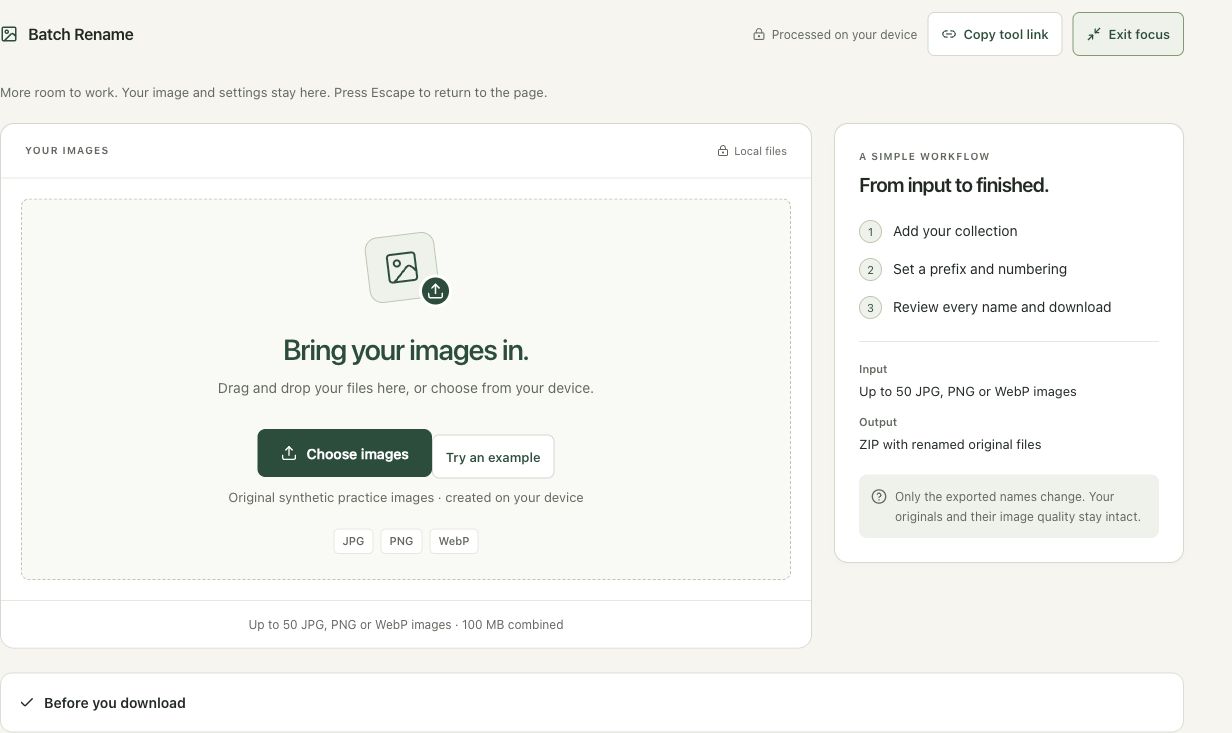Copy the tool link

[x=995, y=34]
